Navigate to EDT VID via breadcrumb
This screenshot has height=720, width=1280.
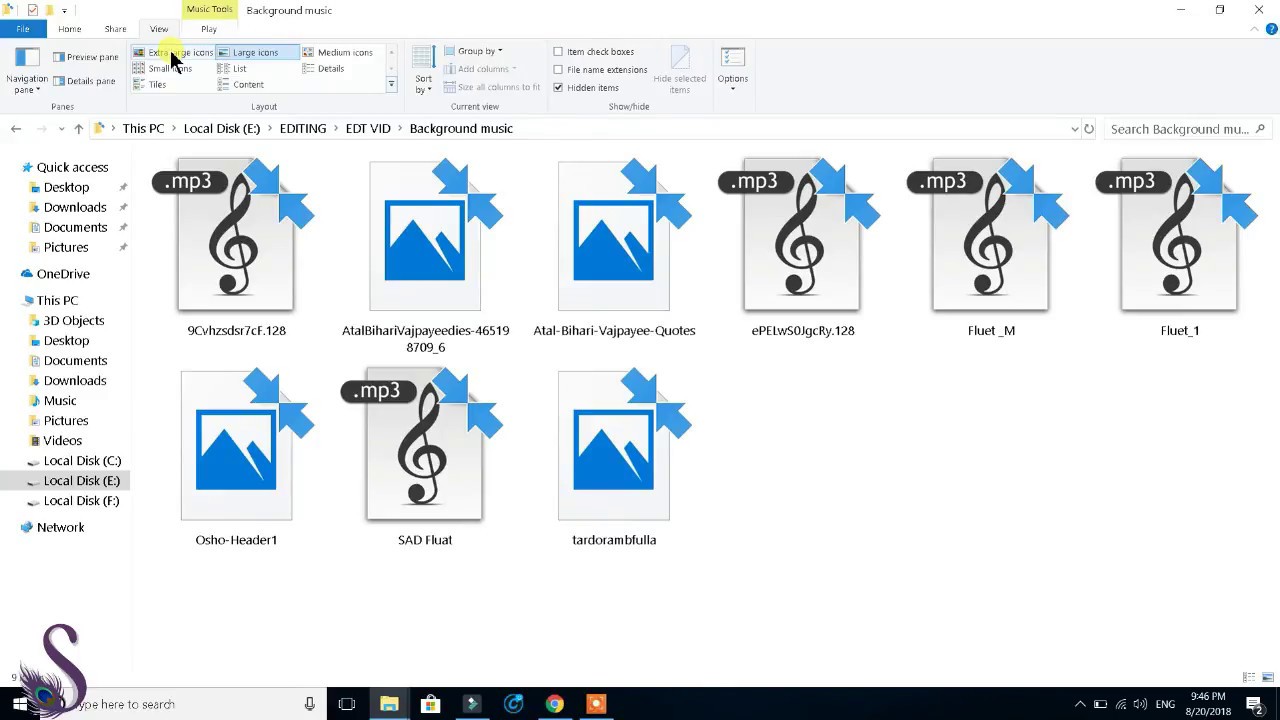click(367, 128)
